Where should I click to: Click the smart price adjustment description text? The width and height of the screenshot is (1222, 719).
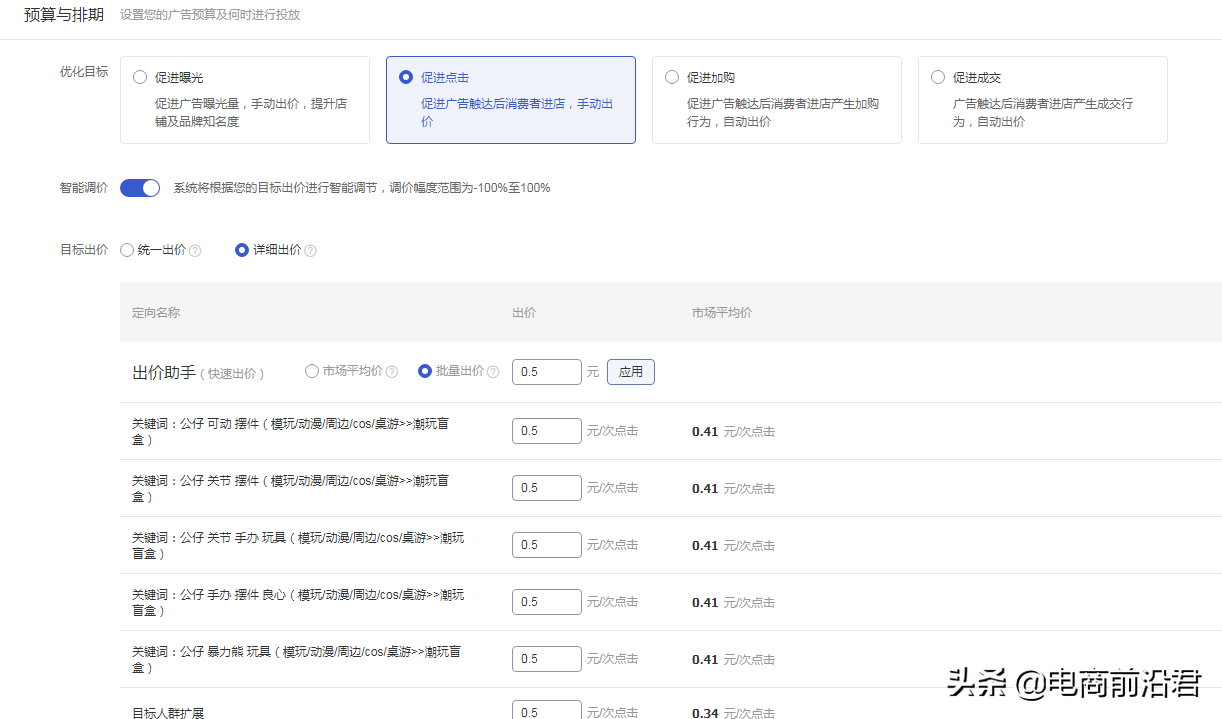pos(362,188)
